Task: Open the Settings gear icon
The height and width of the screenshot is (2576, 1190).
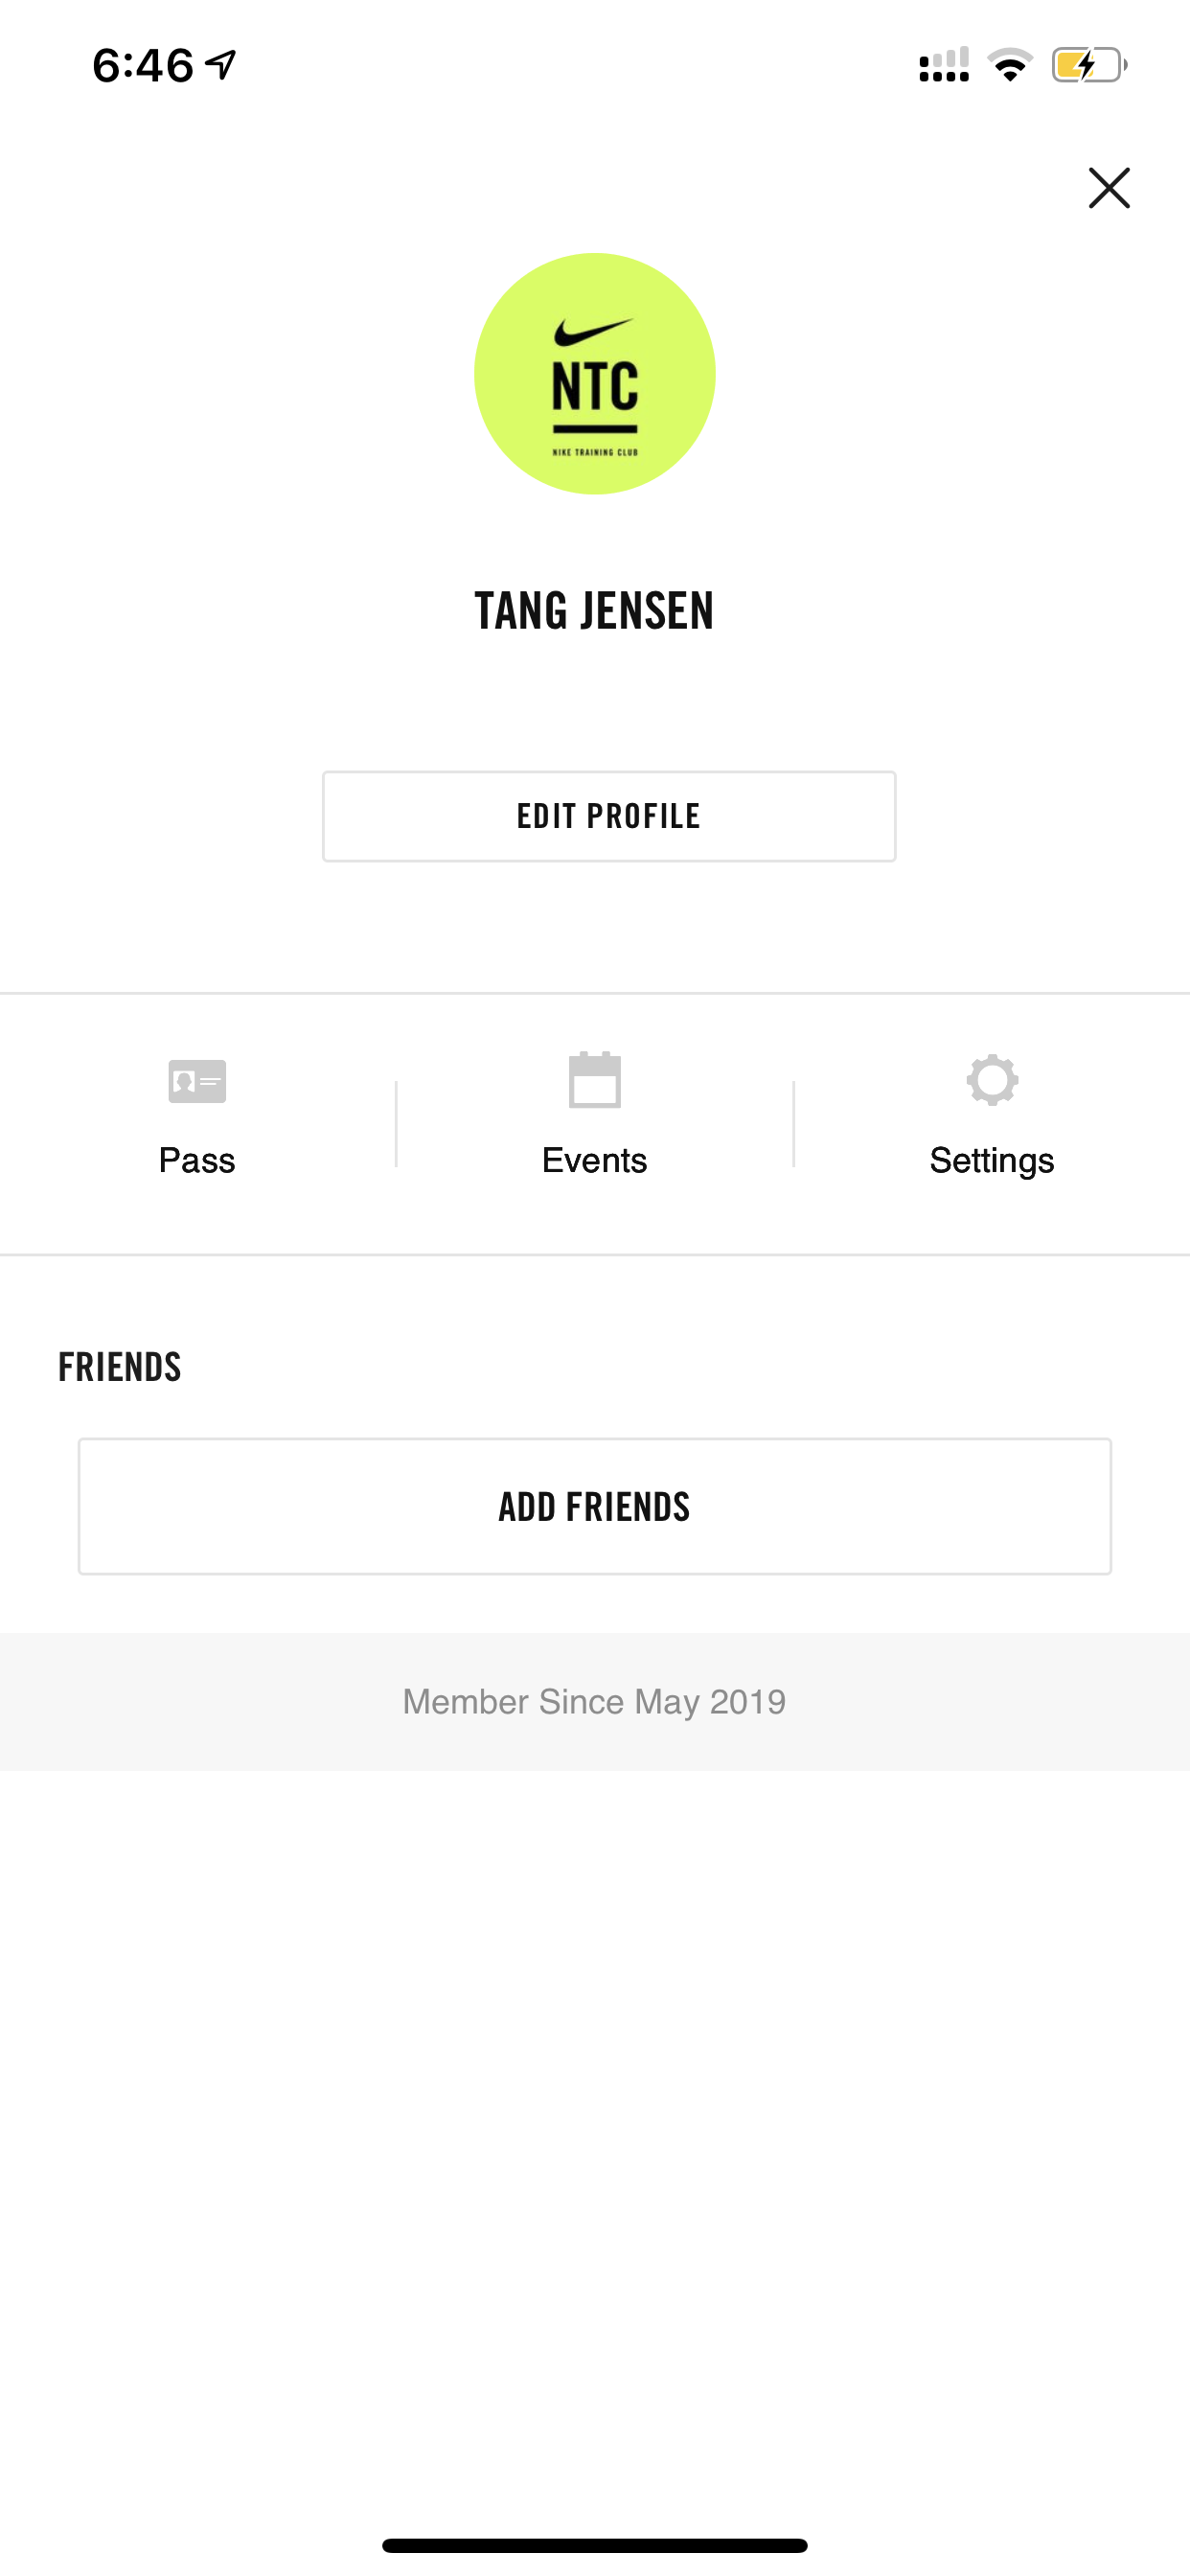Action: pyautogui.click(x=992, y=1080)
